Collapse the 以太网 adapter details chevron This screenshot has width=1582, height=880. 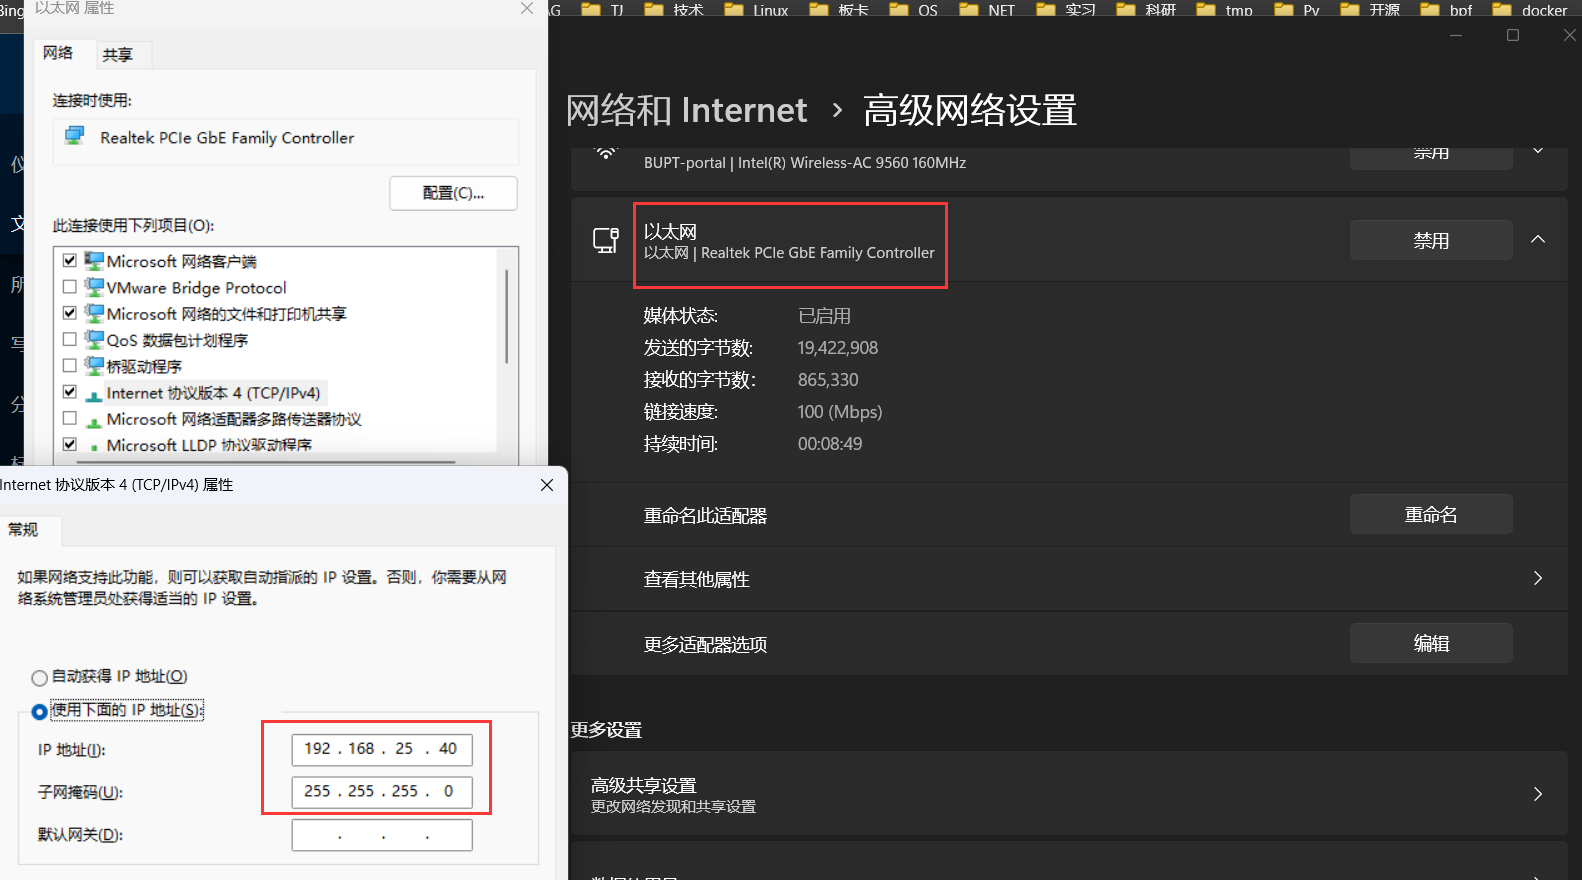point(1538,240)
